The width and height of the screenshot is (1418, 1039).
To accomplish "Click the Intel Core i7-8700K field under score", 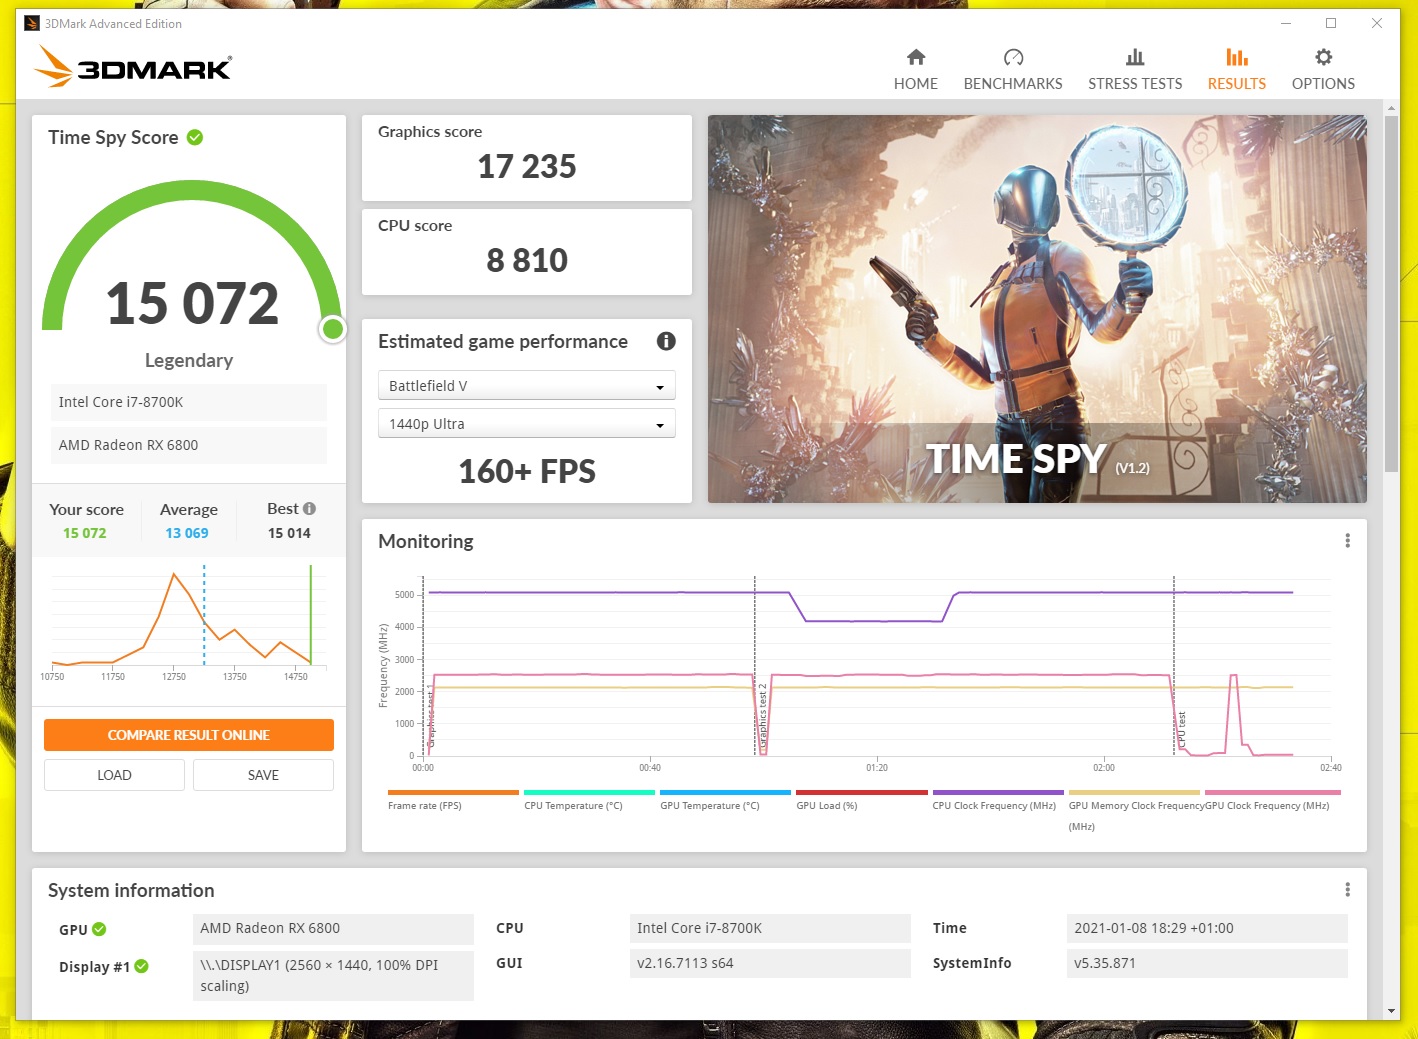I will coord(188,402).
